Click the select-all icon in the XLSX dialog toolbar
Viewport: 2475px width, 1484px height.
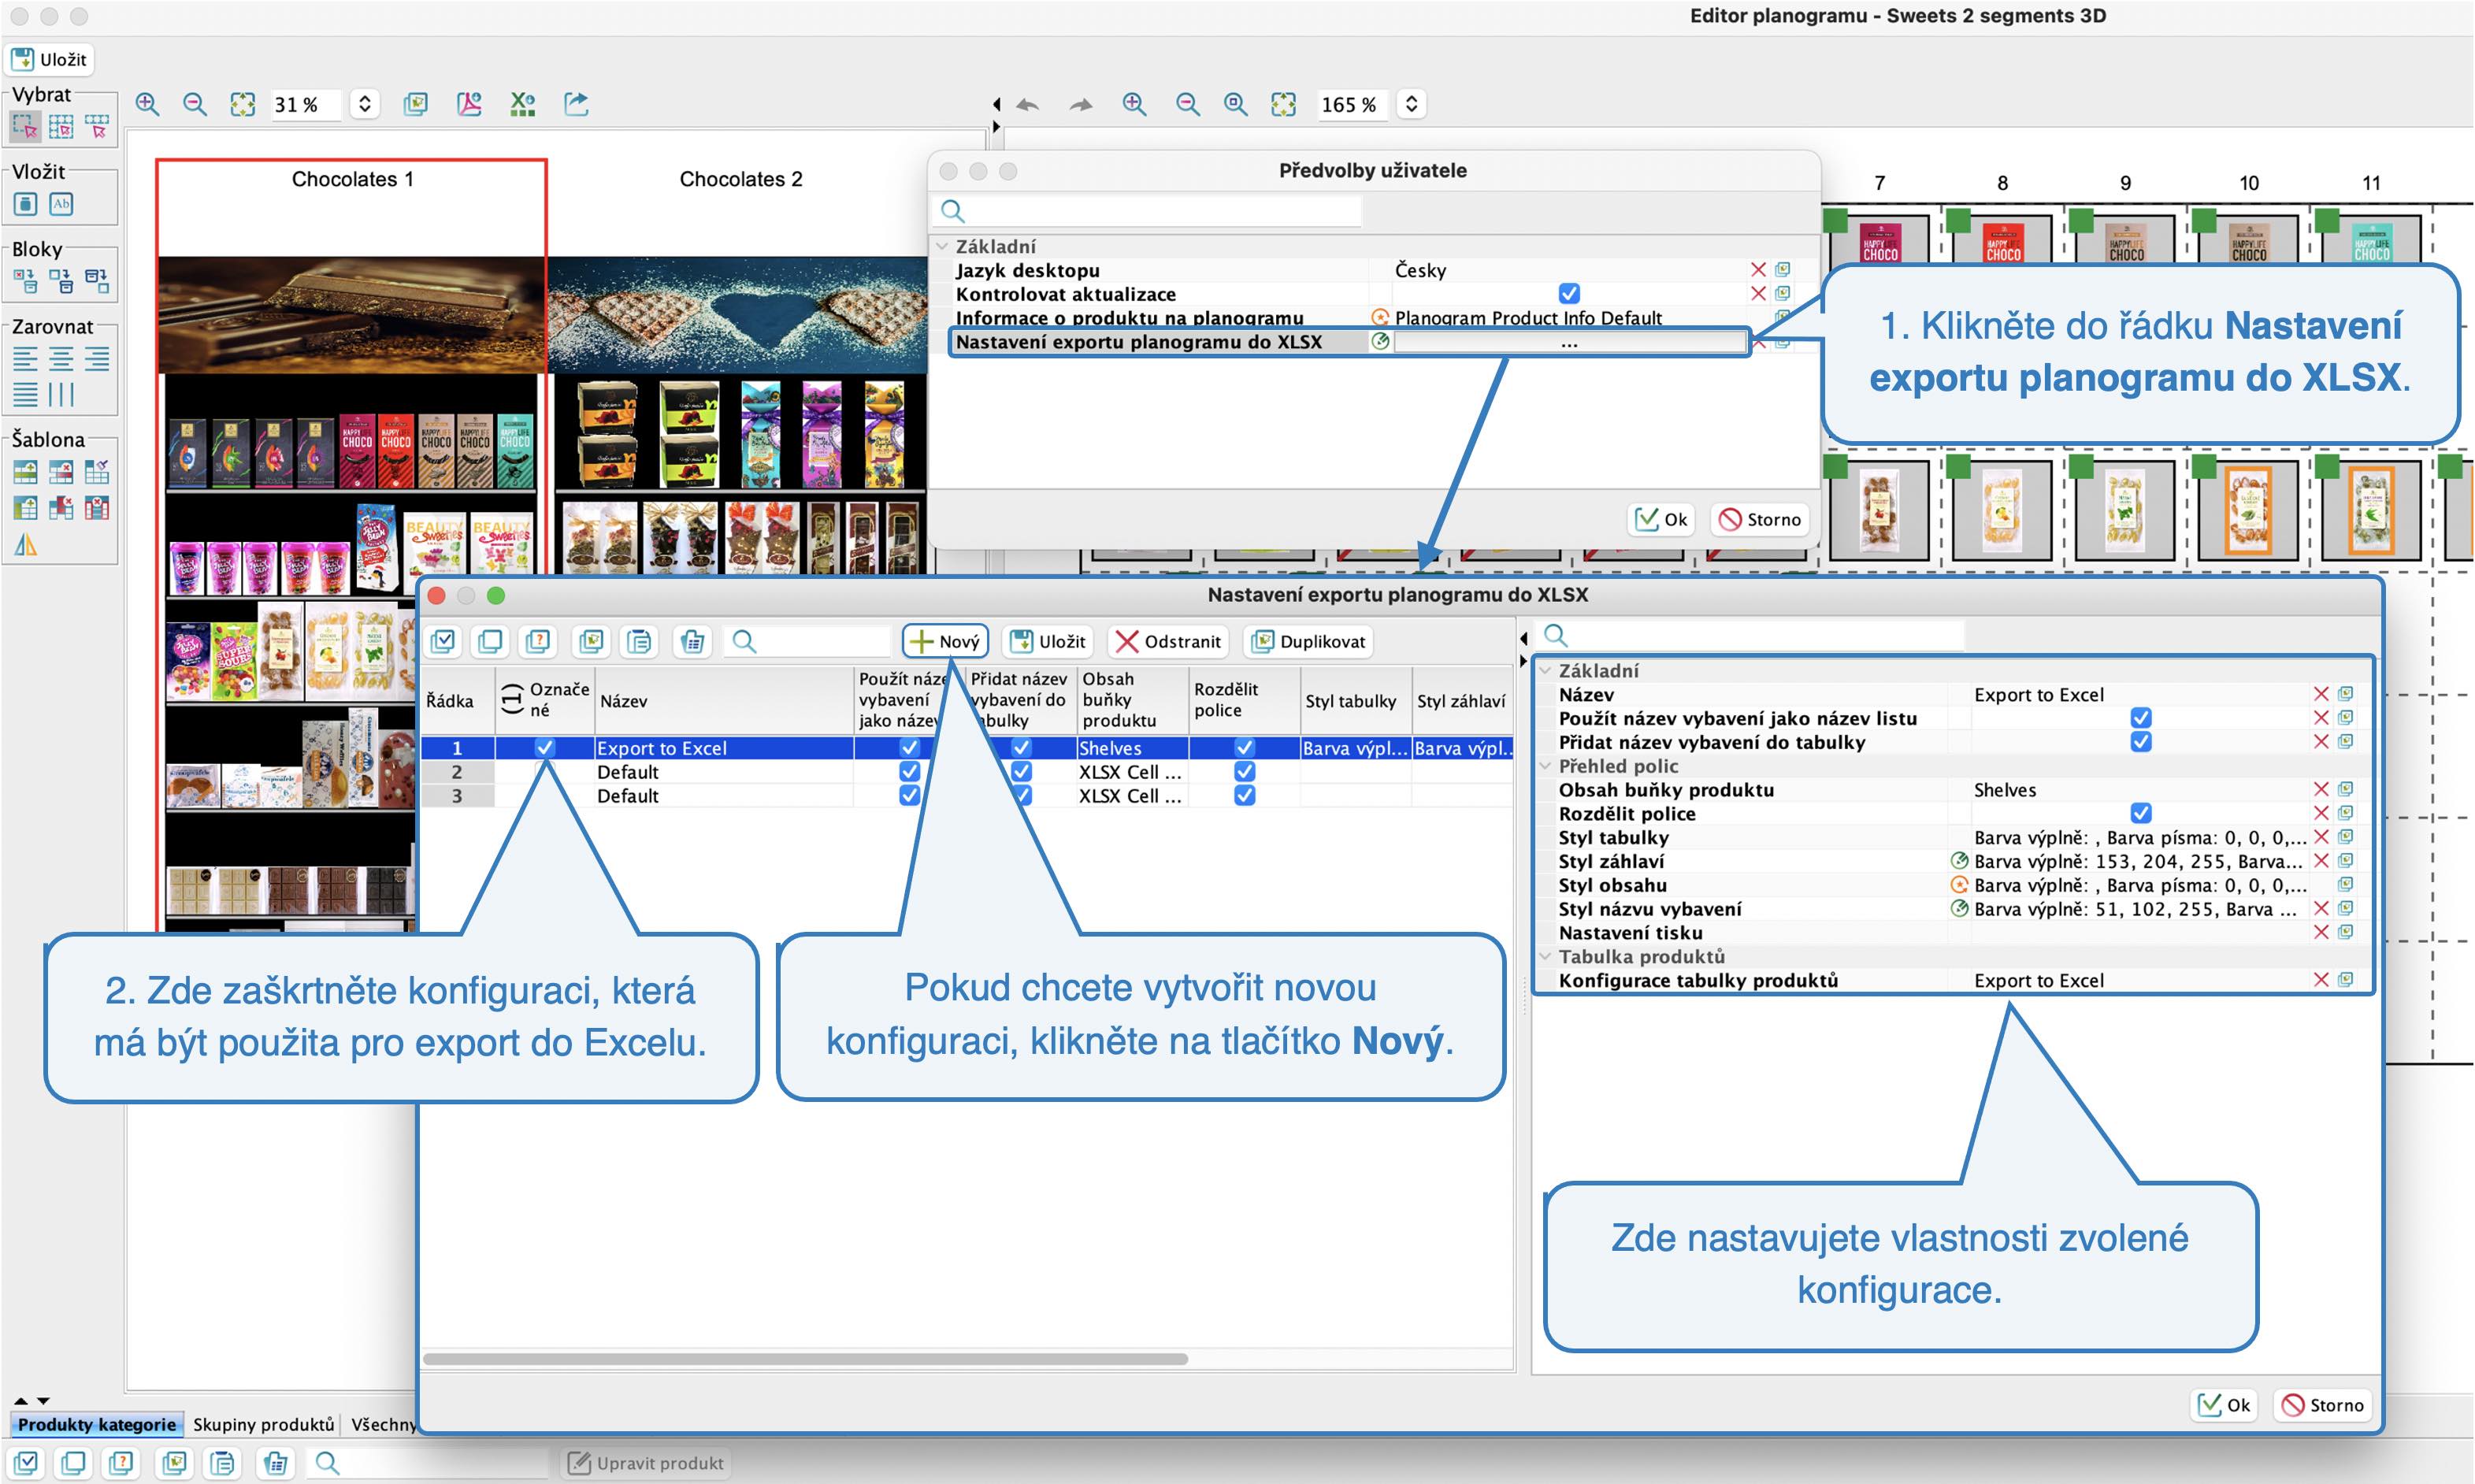[x=443, y=642]
